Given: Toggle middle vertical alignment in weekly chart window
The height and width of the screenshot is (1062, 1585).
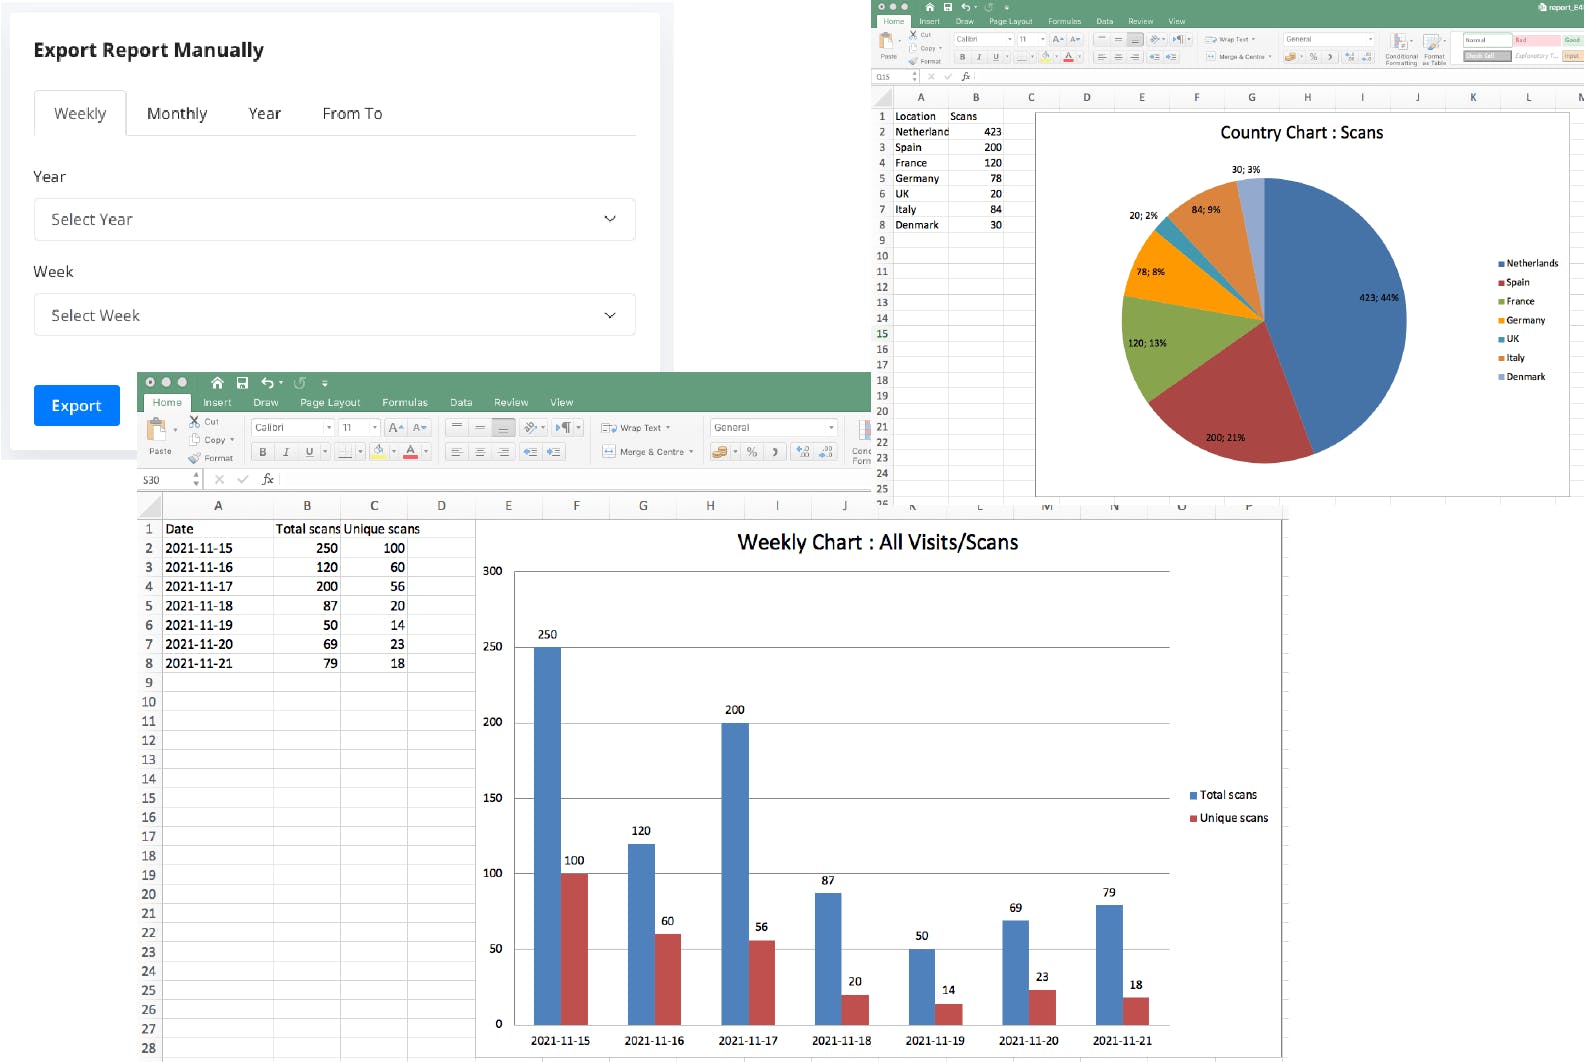Looking at the screenshot, I should (x=480, y=428).
